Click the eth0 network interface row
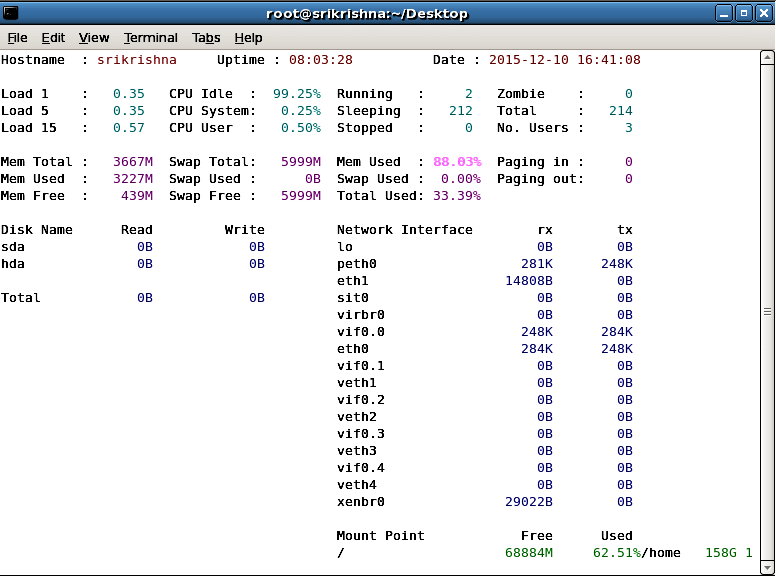 pyautogui.click(x=353, y=349)
